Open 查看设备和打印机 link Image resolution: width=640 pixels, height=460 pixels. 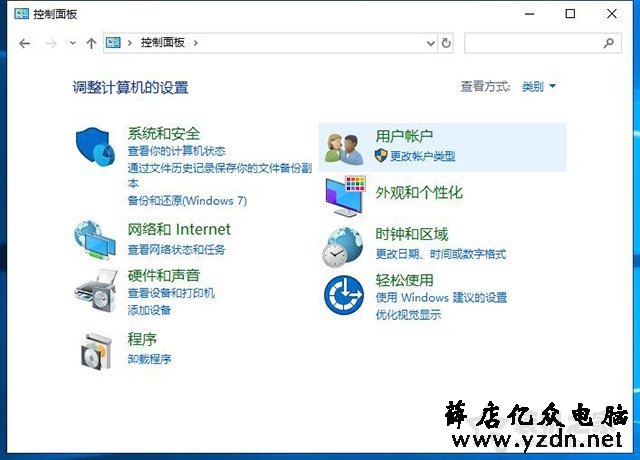pyautogui.click(x=171, y=293)
